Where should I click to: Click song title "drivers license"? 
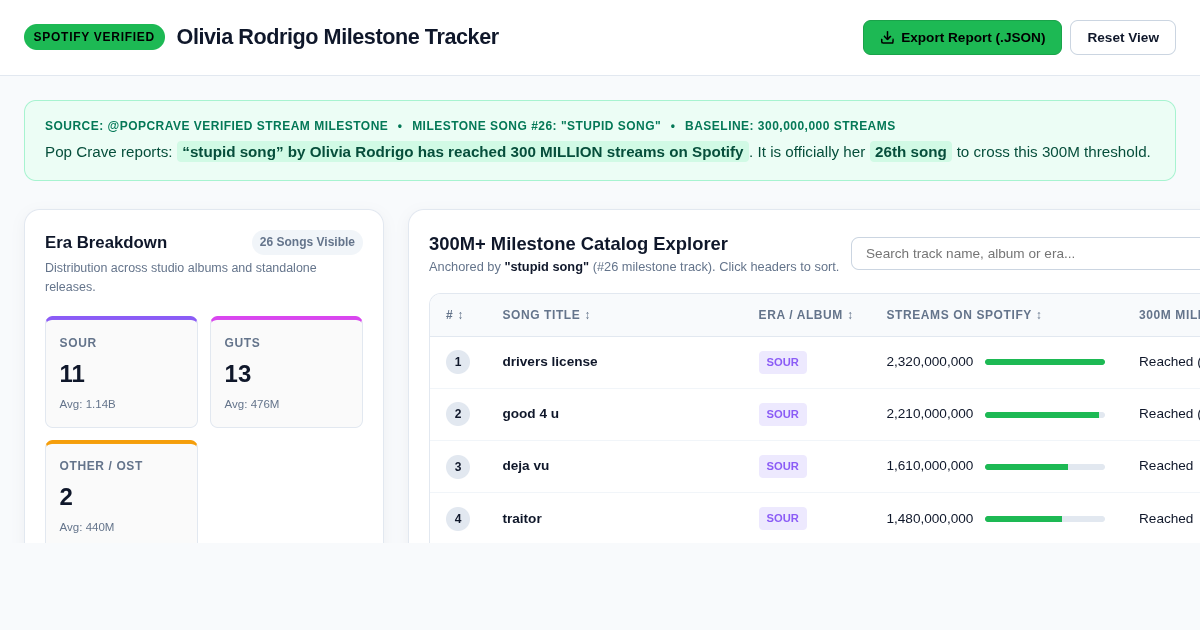pyautogui.click(x=550, y=362)
